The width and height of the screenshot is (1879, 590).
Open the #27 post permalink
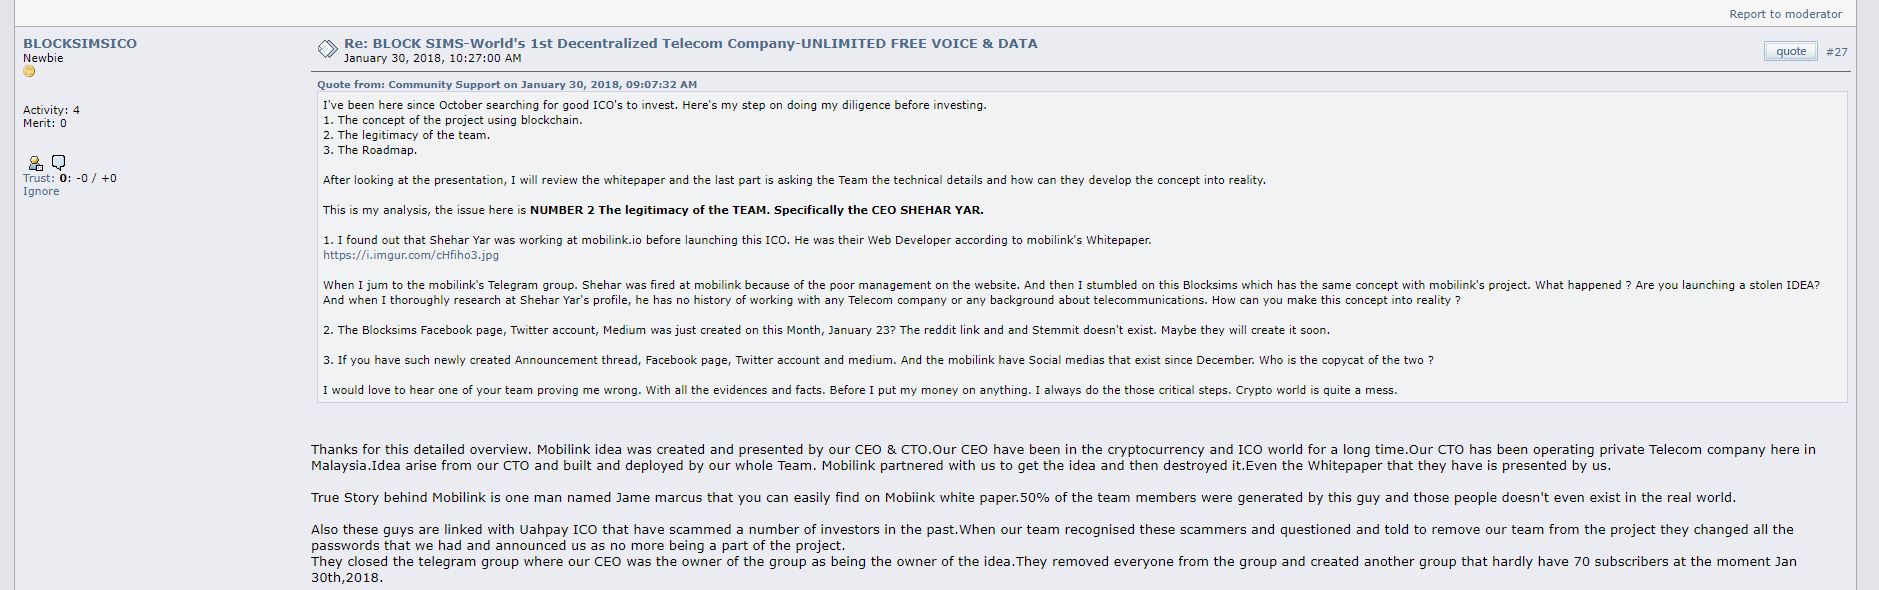click(1836, 52)
